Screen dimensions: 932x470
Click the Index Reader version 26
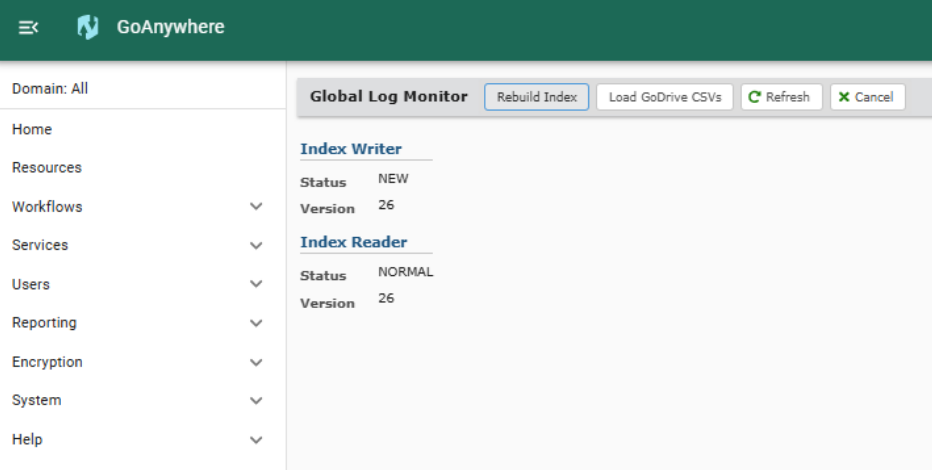pyautogui.click(x=386, y=298)
